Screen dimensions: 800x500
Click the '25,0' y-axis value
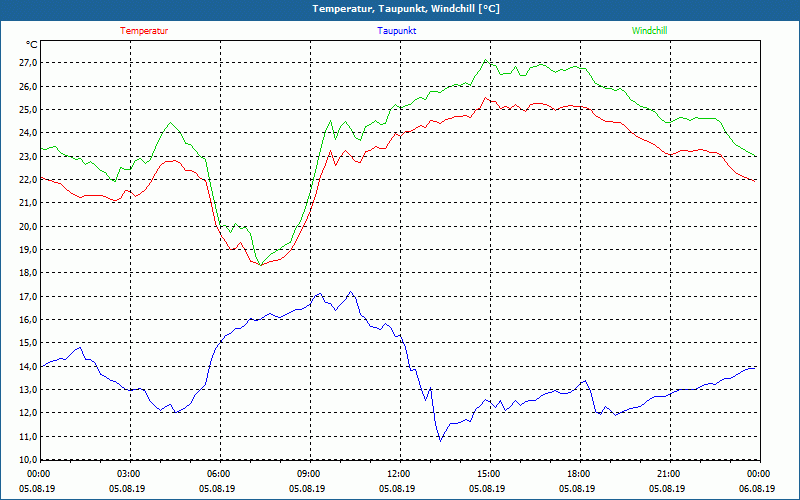point(28,110)
